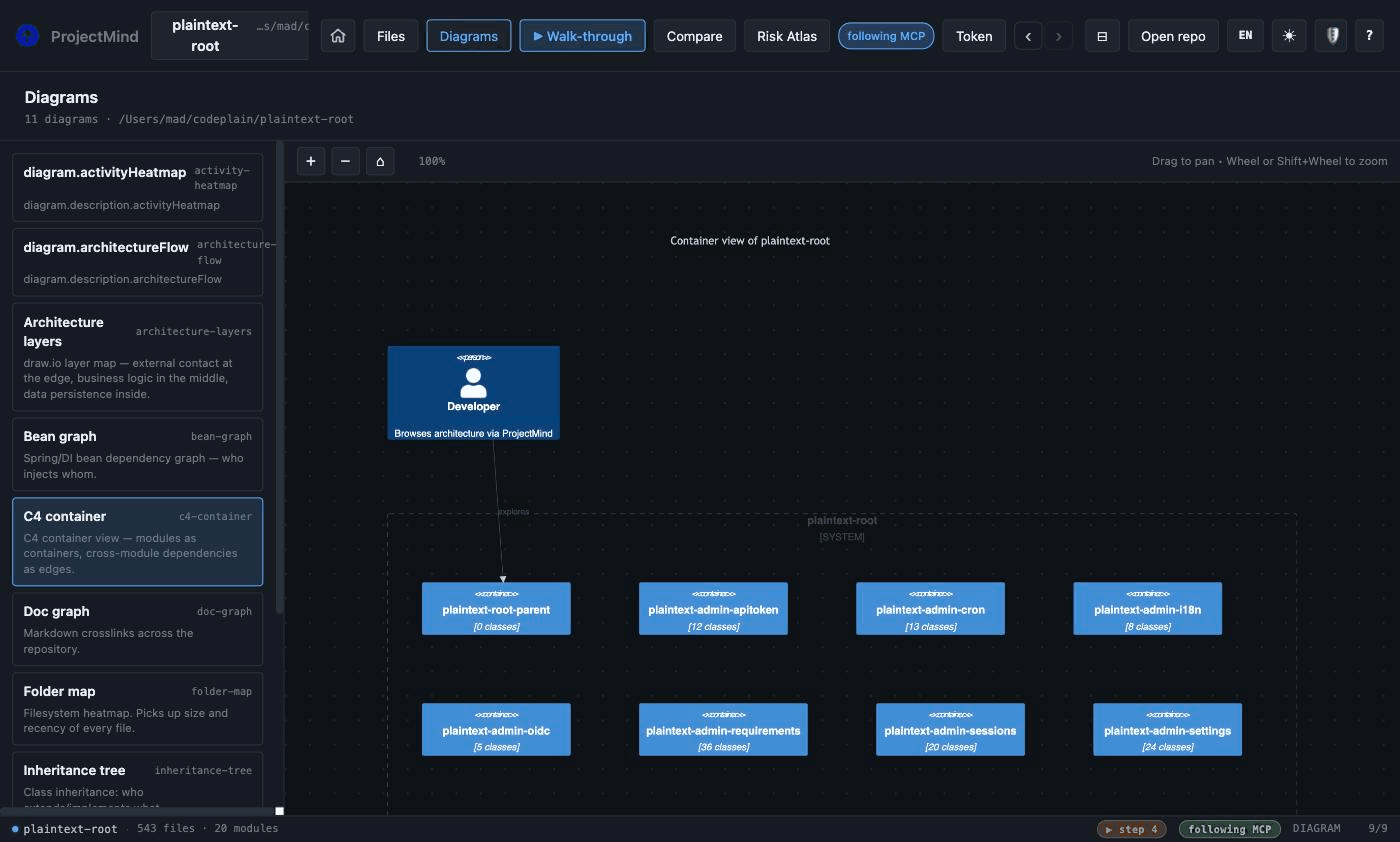Click the Token button
This screenshot has width=1400, height=842.
tap(974, 36)
